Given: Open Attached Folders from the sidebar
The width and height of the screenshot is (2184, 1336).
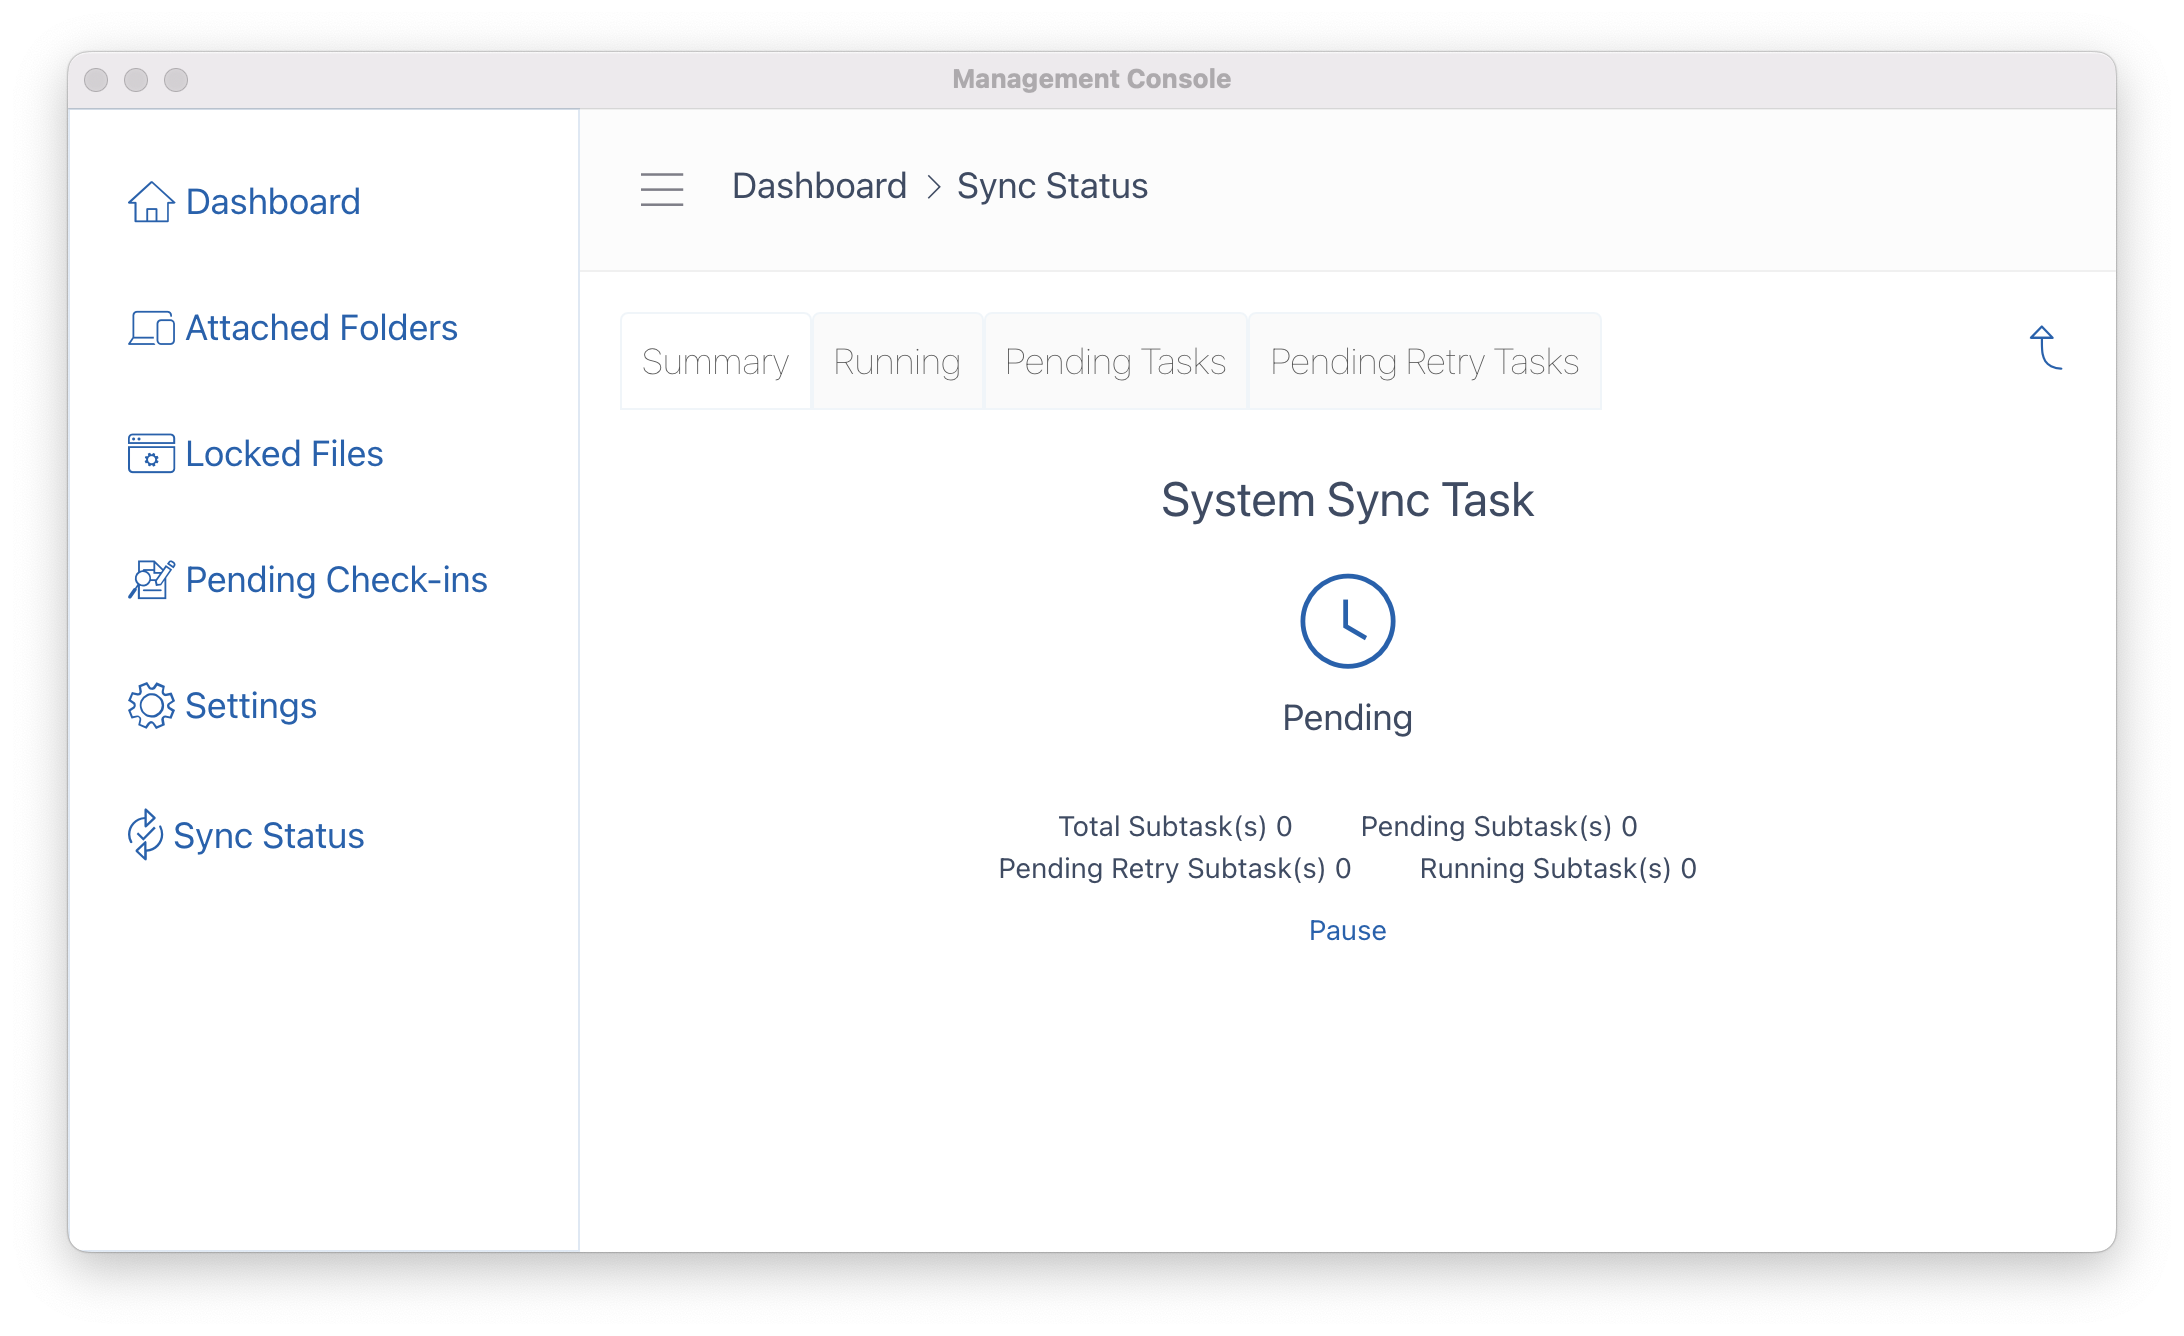Looking at the screenshot, I should (x=322, y=328).
